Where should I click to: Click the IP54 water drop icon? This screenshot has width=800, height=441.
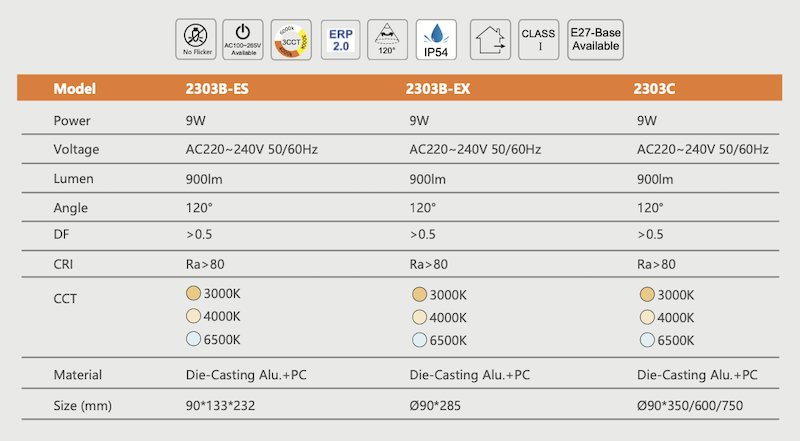click(435, 36)
